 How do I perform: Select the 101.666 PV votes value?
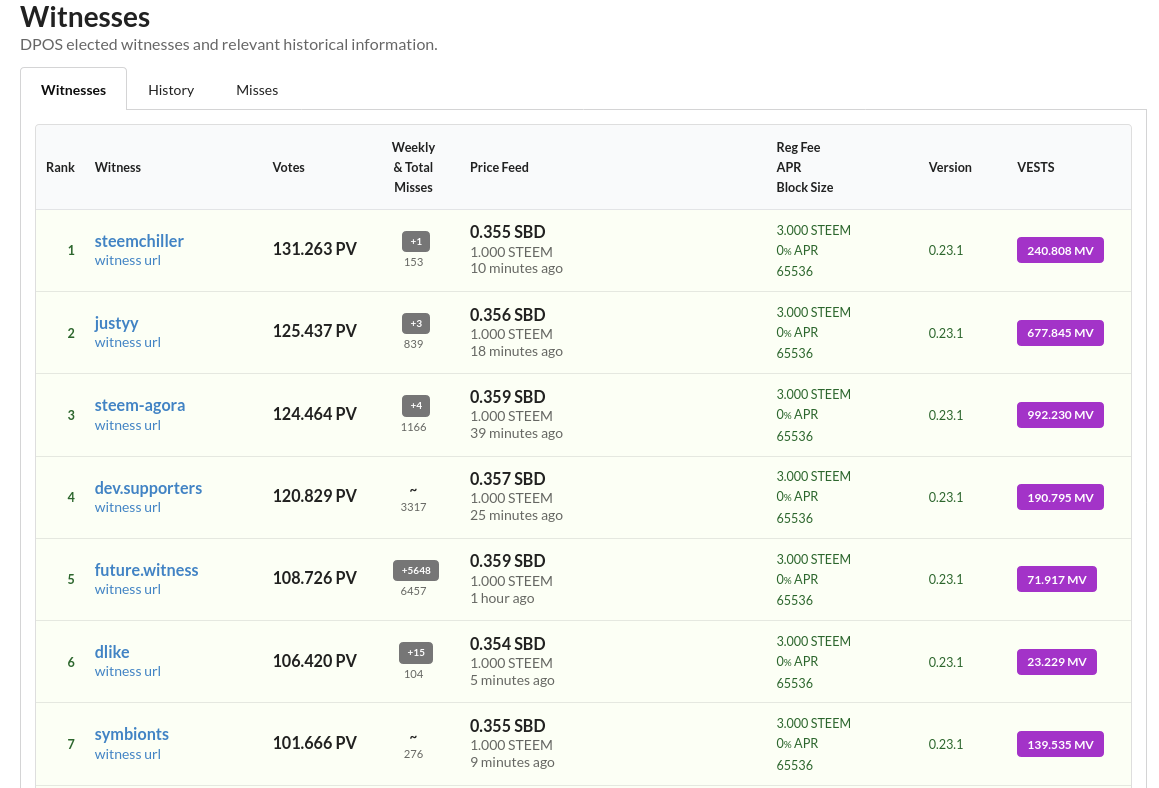point(314,743)
